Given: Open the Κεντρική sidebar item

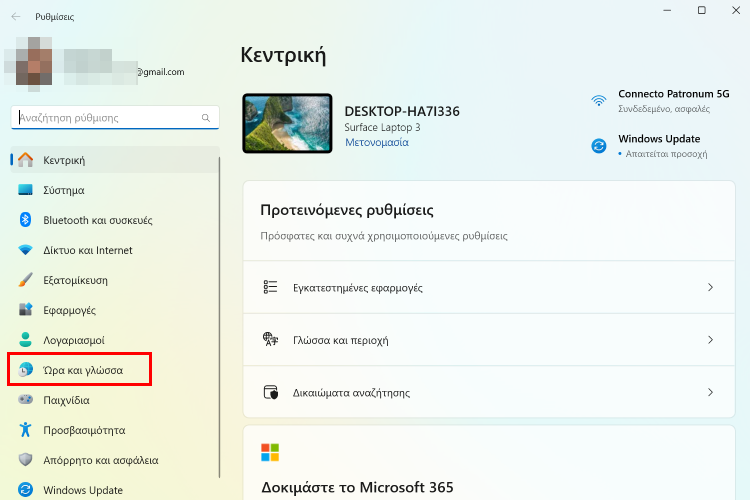Looking at the screenshot, I should click(x=115, y=160).
